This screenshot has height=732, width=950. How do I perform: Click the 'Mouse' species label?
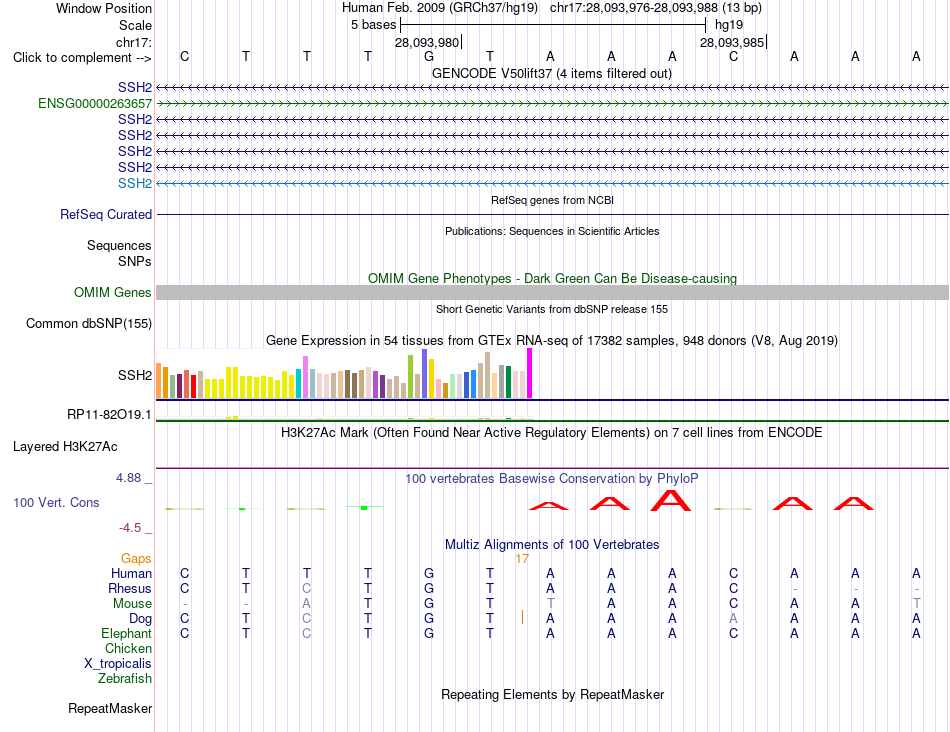pyautogui.click(x=132, y=604)
